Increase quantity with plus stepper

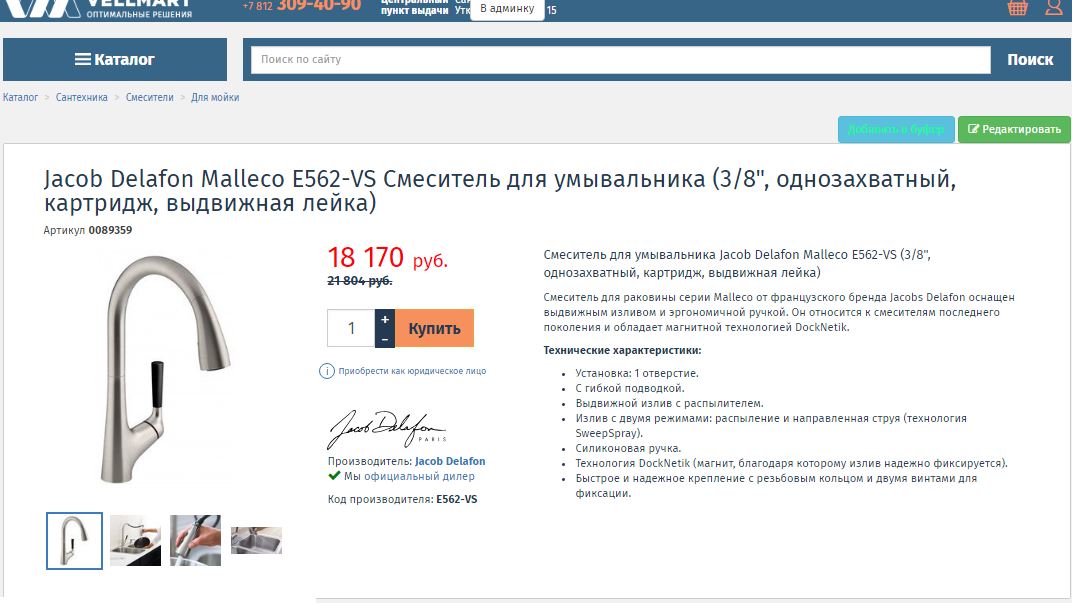point(385,319)
